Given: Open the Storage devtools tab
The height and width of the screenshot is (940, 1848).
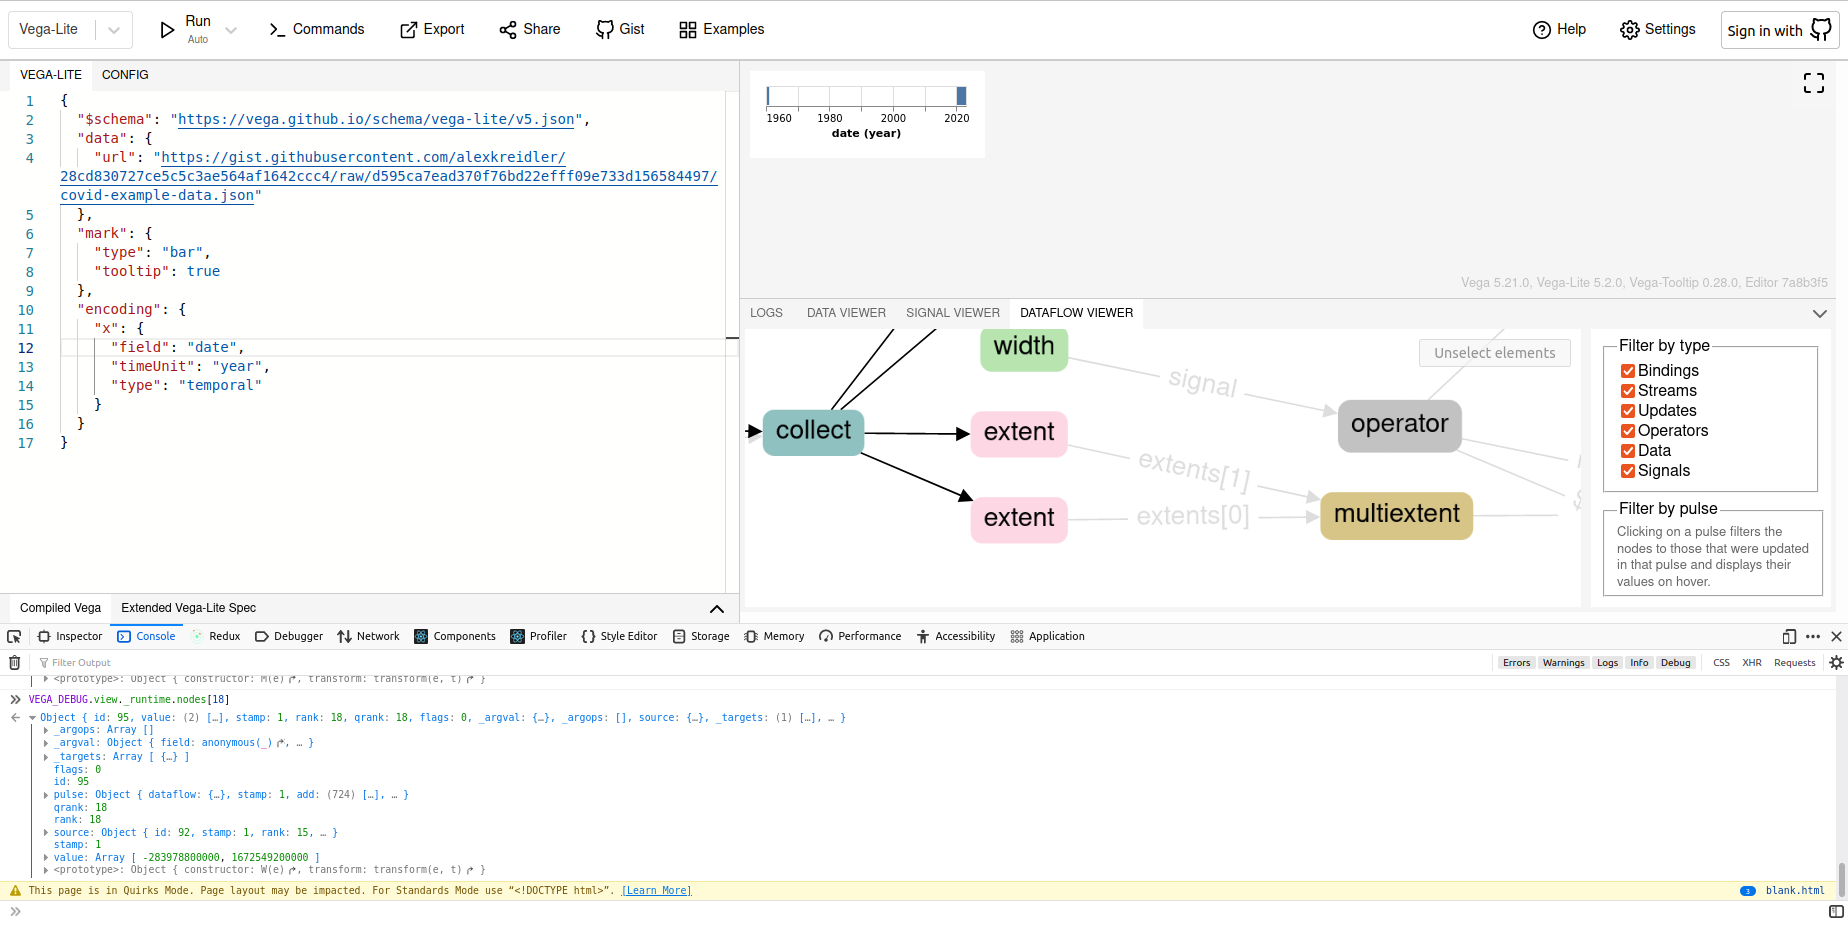Looking at the screenshot, I should point(701,637).
